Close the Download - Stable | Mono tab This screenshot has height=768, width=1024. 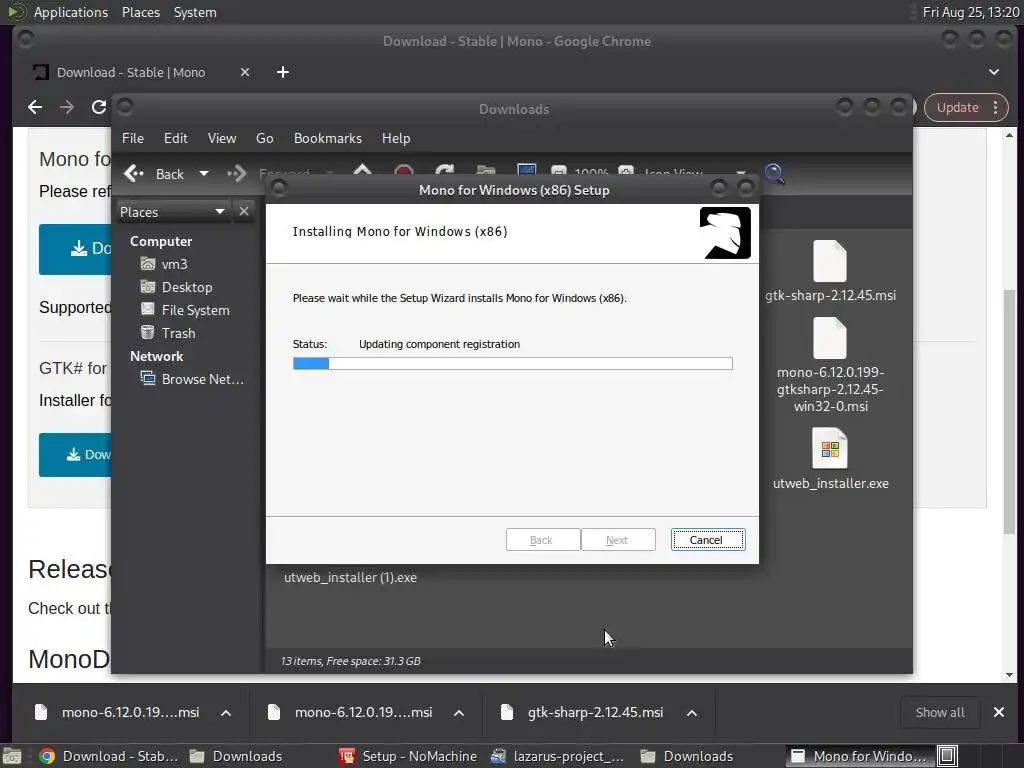point(245,72)
